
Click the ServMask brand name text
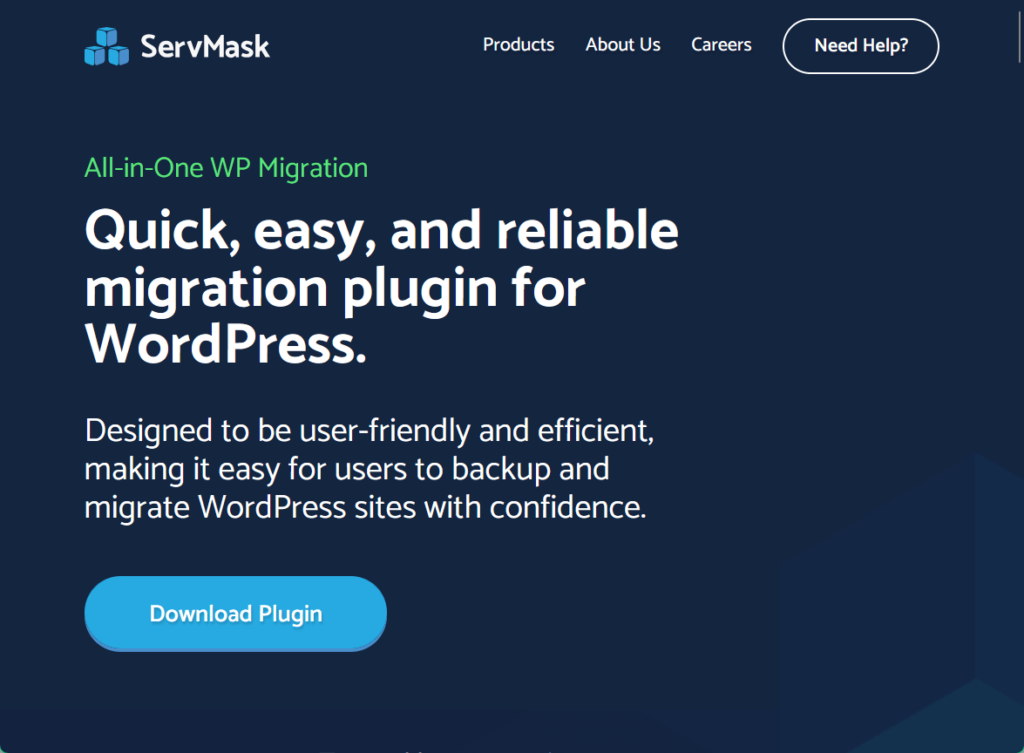[205, 46]
